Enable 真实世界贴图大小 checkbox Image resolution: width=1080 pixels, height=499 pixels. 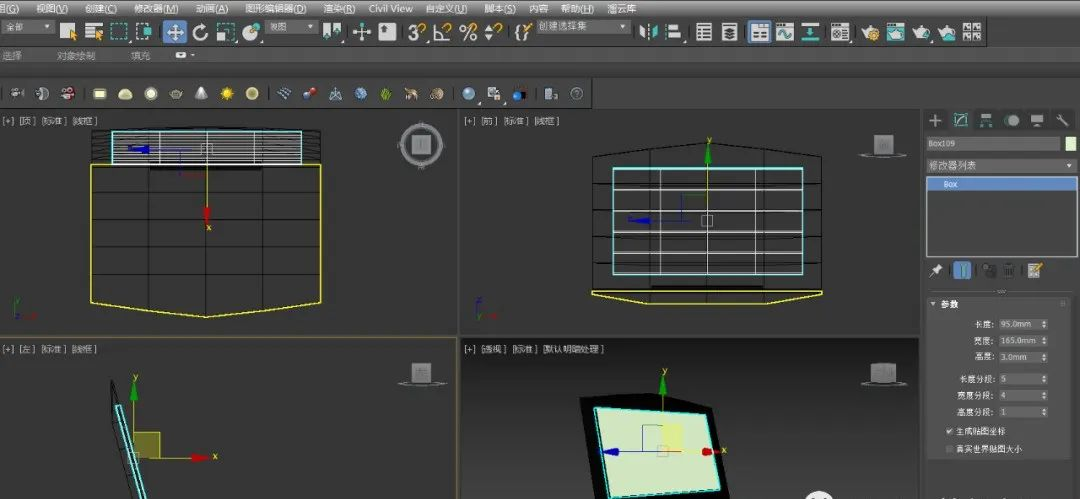coord(950,449)
